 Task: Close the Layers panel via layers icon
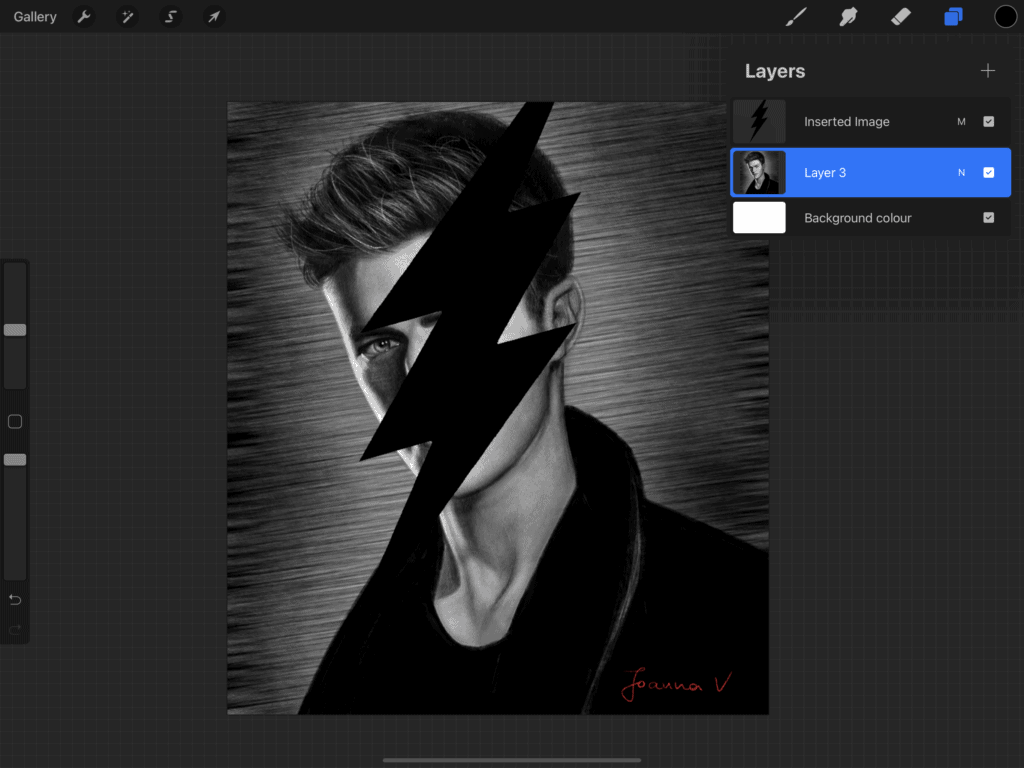953,17
